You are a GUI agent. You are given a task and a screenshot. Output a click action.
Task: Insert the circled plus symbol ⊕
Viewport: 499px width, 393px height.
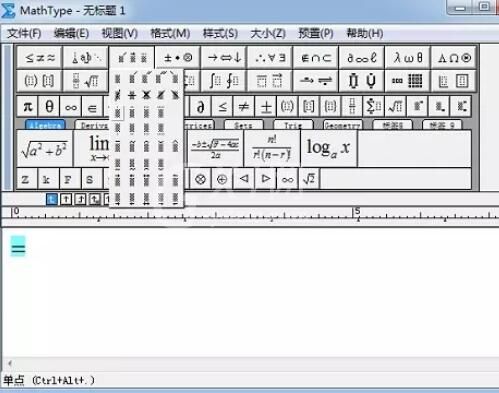click(222, 179)
